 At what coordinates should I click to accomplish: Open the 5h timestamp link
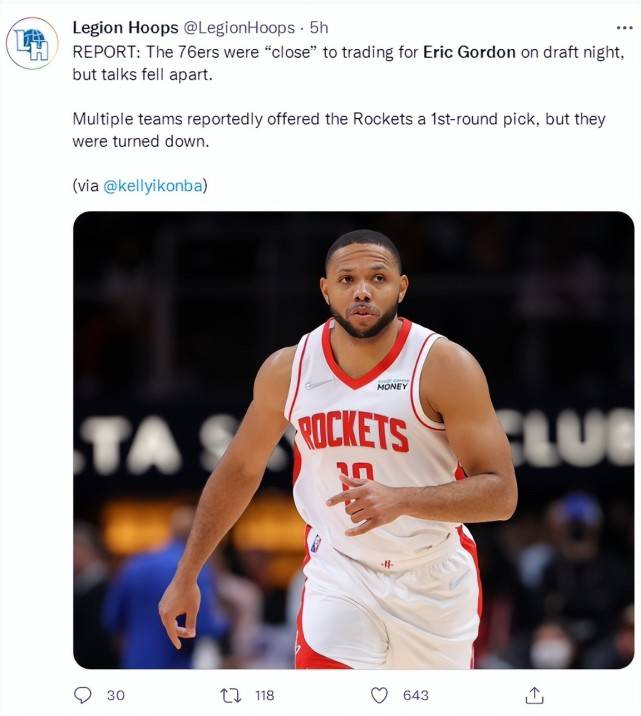click(319, 28)
